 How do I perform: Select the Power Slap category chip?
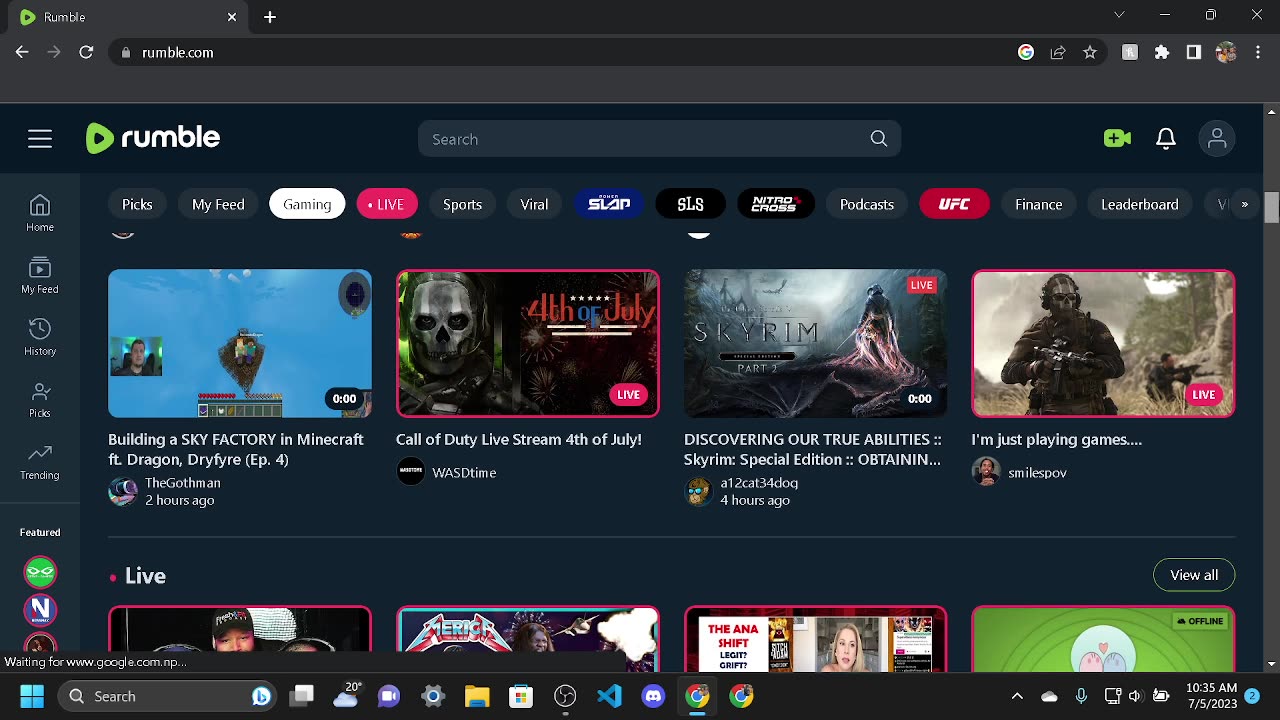[609, 204]
